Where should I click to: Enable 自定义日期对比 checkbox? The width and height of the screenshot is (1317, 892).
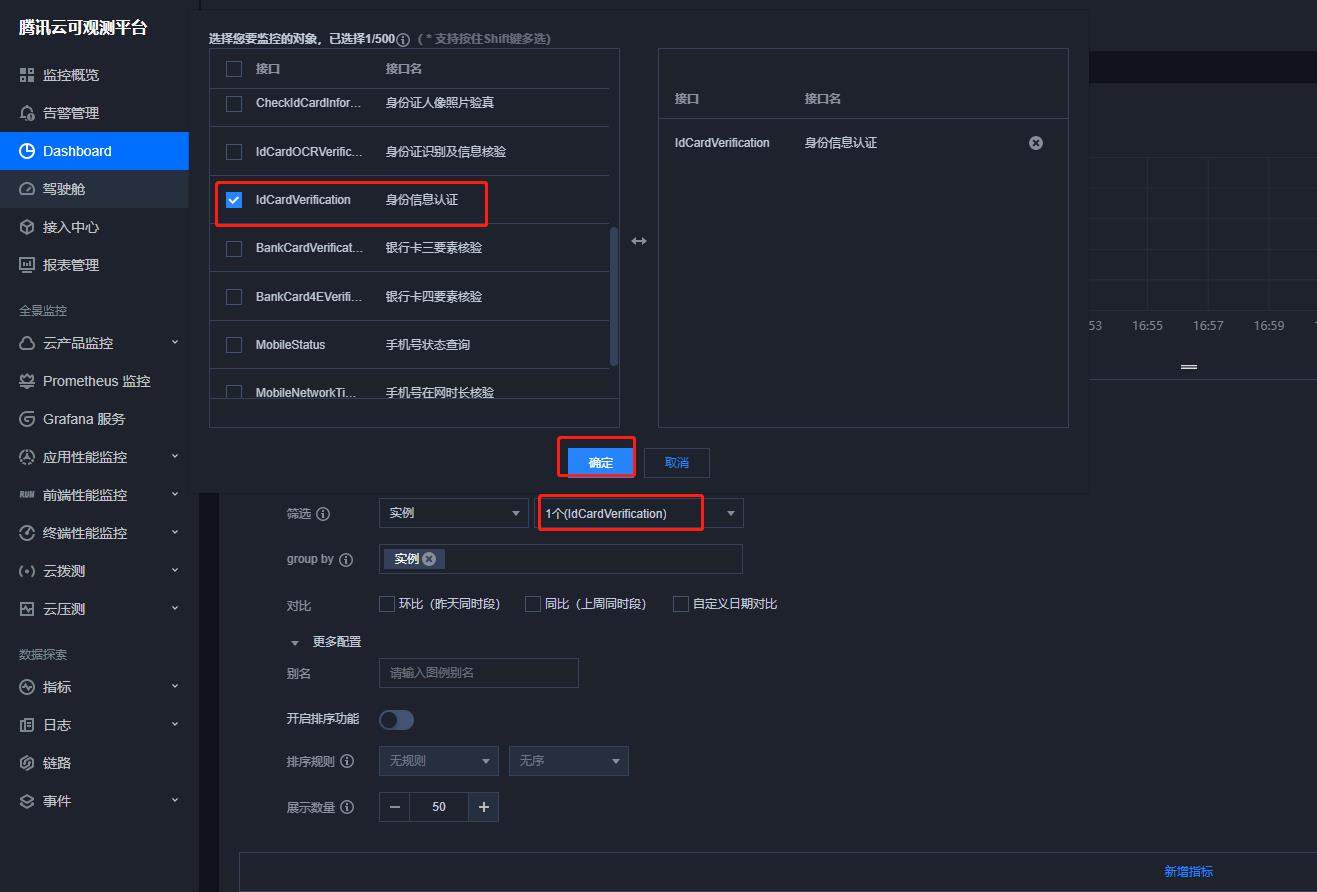click(x=681, y=604)
